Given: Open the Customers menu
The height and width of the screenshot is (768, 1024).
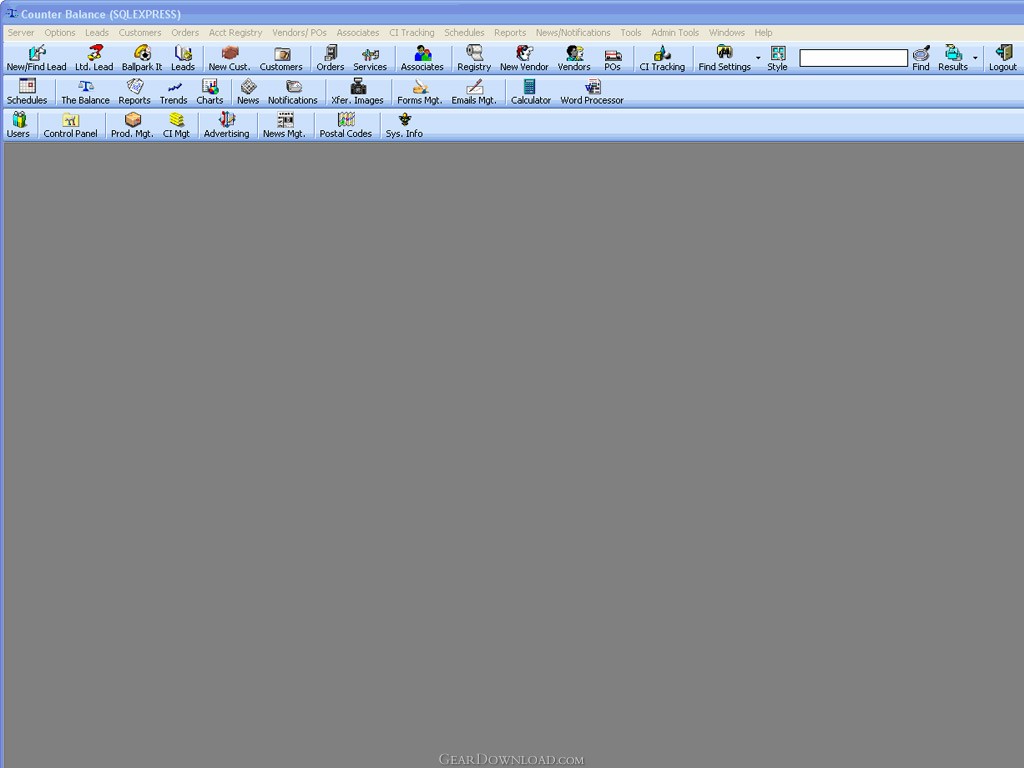Looking at the screenshot, I should pyautogui.click(x=140, y=33).
